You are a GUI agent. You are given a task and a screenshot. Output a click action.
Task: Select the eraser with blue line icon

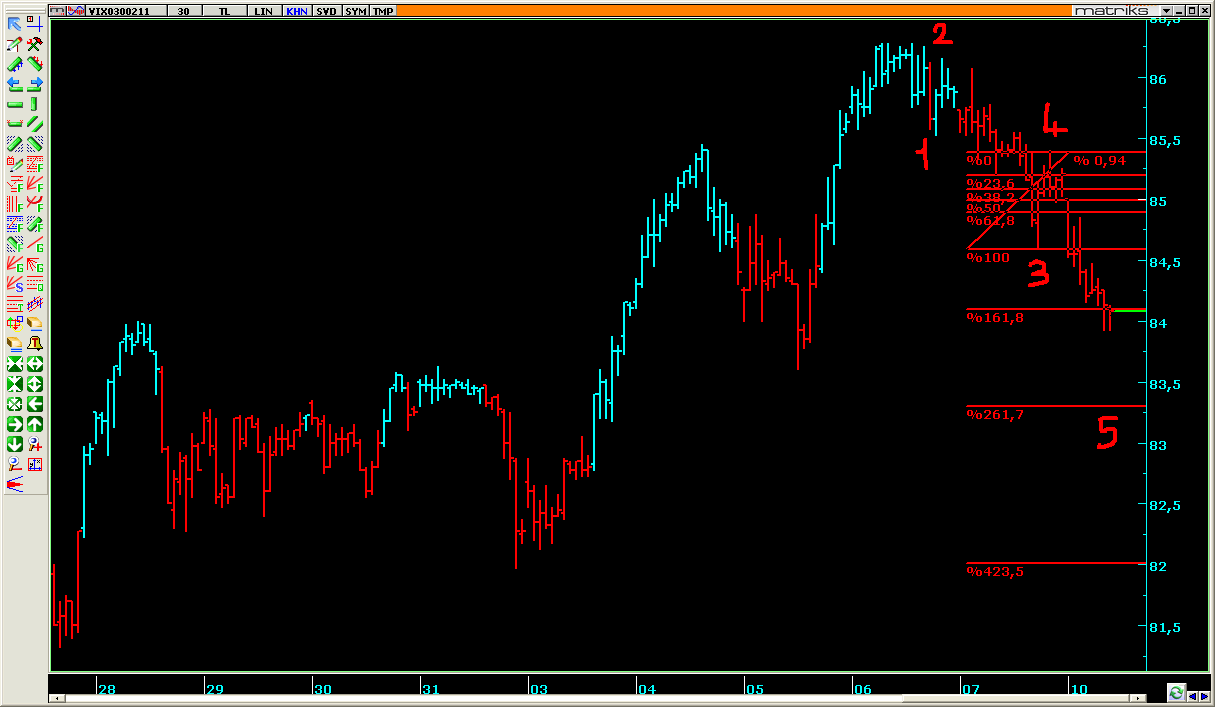[35, 324]
